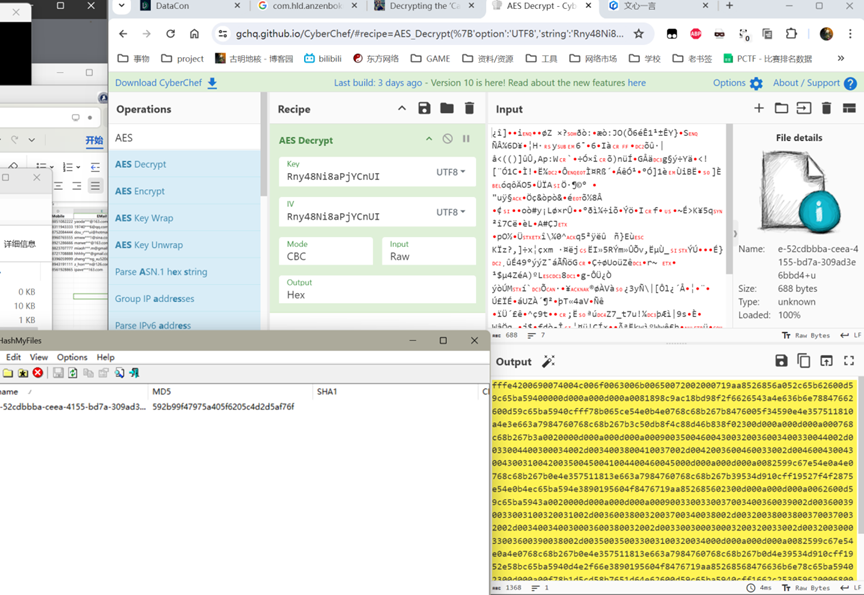Open HashMyFiles Options menu
Viewport: 864px width, 595px height.
coord(72,357)
